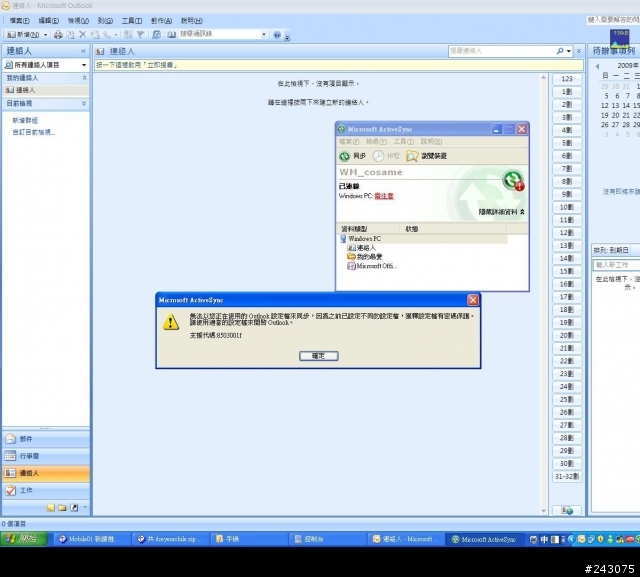The image size is (640, 577).
Task: Open the 搜尋通訊錄 combo box dropdown arrow
Action: tap(264, 35)
